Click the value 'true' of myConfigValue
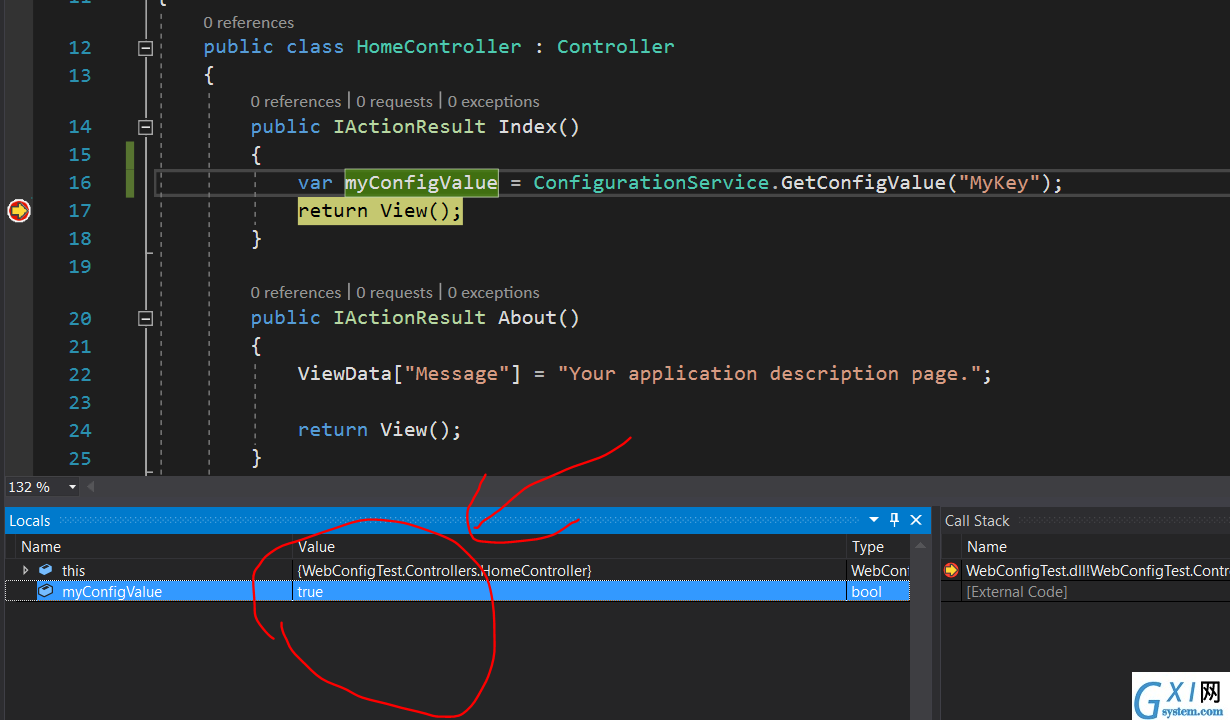This screenshot has height=720, width=1230. (310, 591)
